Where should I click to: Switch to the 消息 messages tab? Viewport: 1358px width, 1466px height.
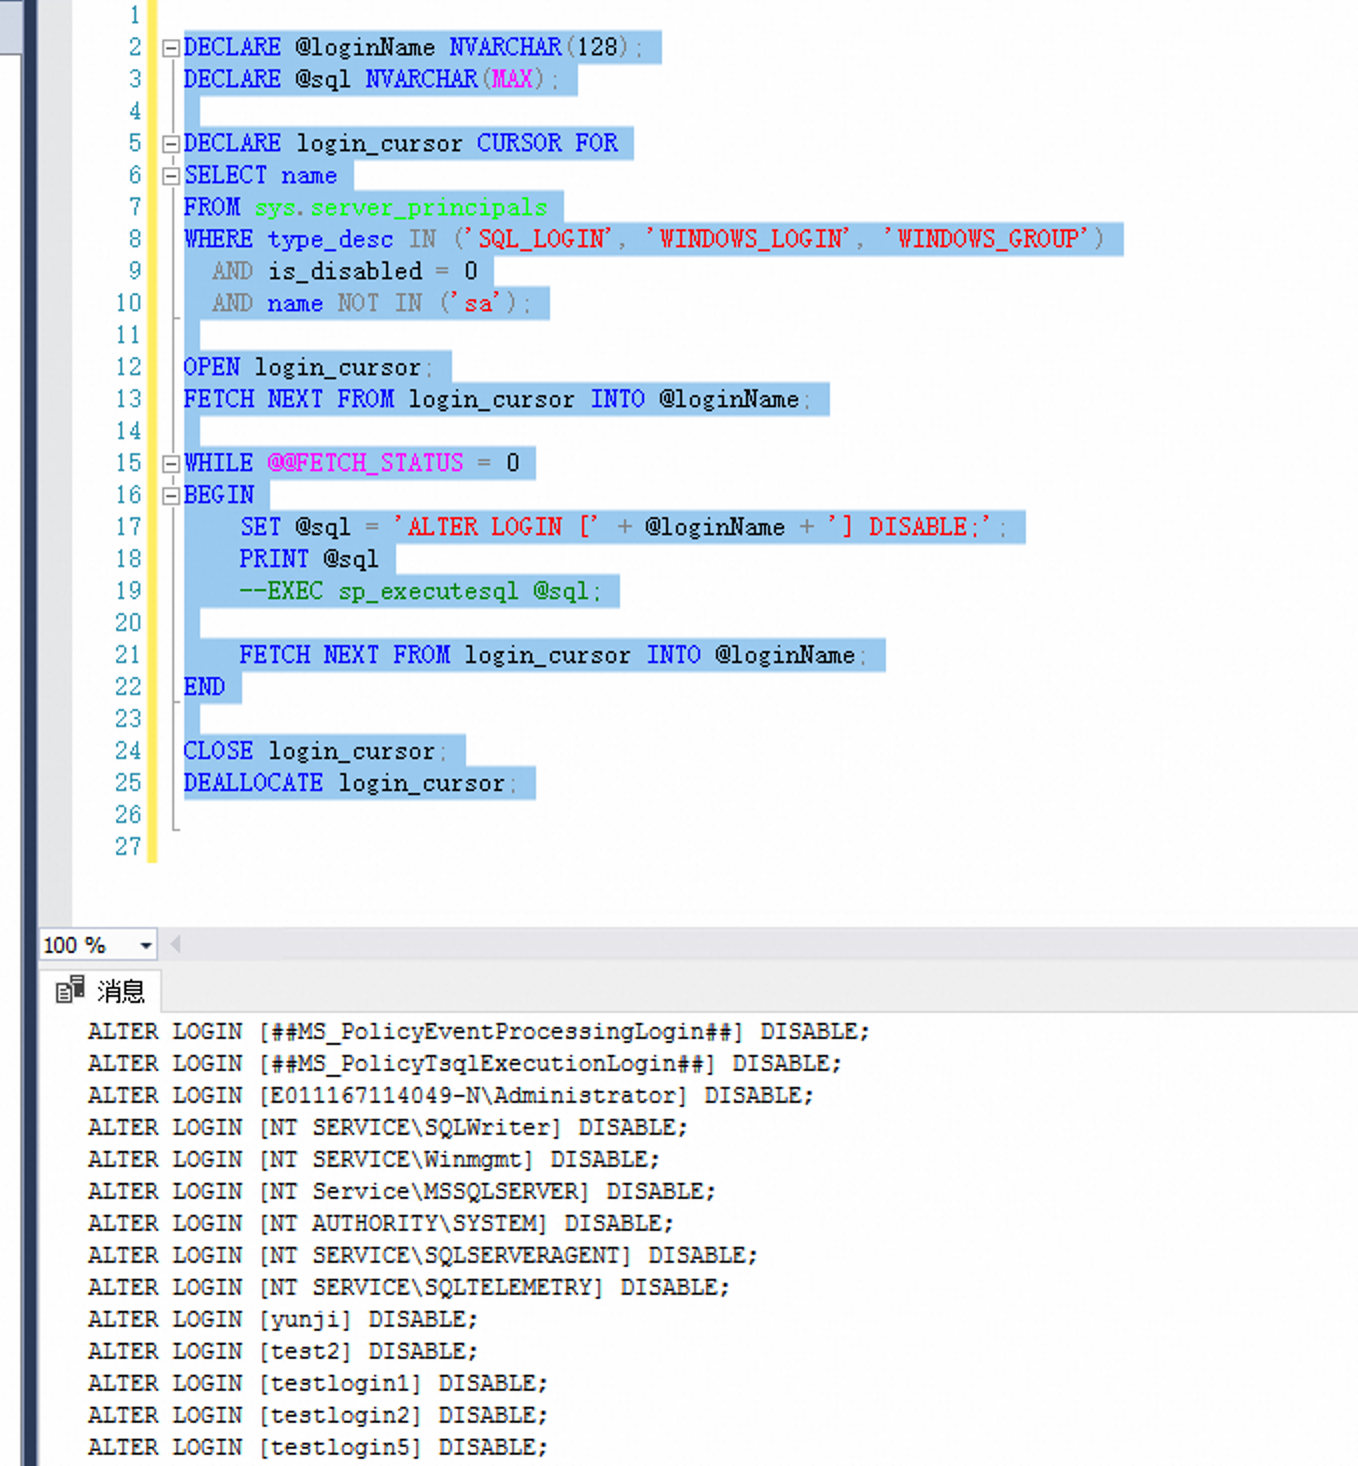(120, 991)
